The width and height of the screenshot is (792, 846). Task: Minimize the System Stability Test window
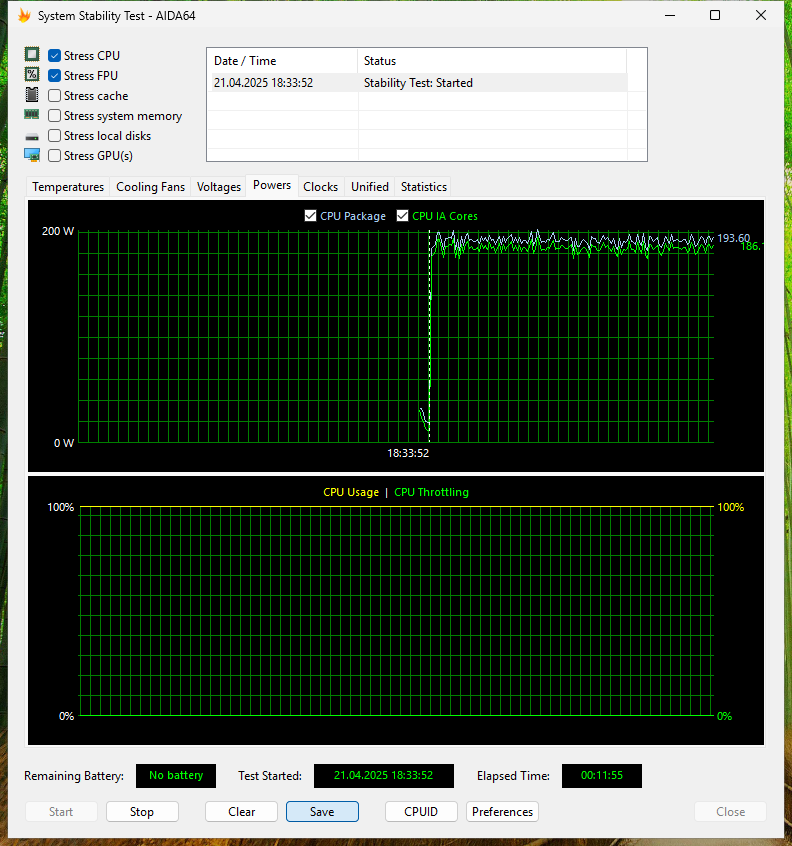pyautogui.click(x=670, y=15)
